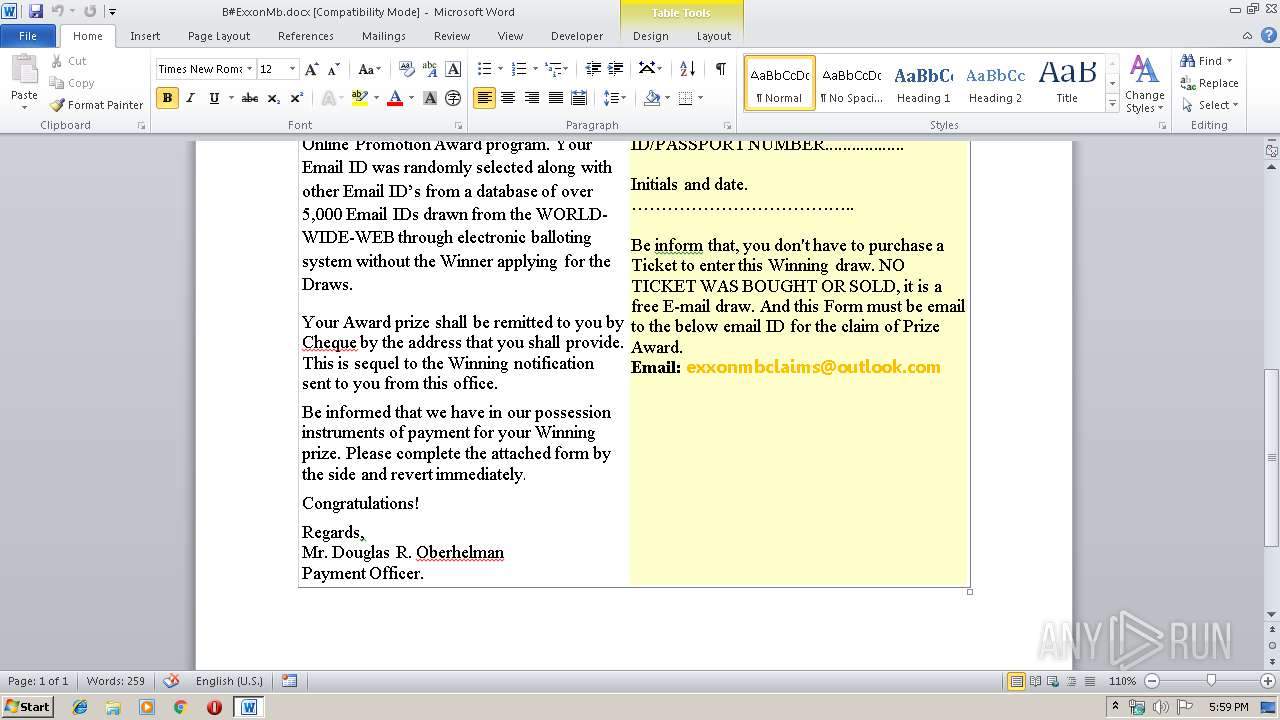1280x720 pixels.
Task: Click the Grow Font icon
Action: (x=312, y=69)
